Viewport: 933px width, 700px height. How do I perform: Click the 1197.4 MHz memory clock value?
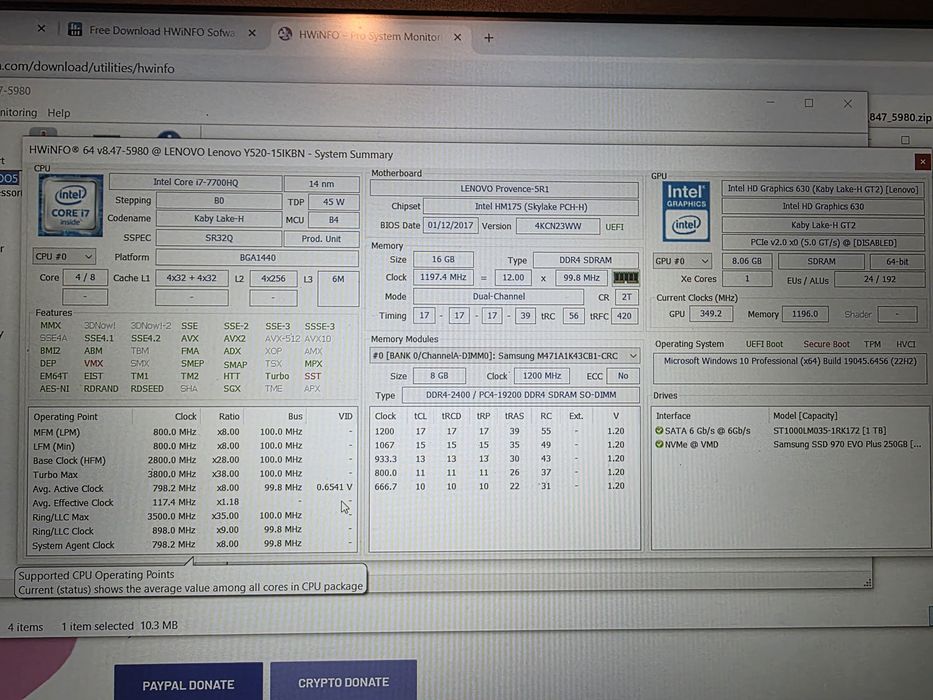(x=443, y=277)
